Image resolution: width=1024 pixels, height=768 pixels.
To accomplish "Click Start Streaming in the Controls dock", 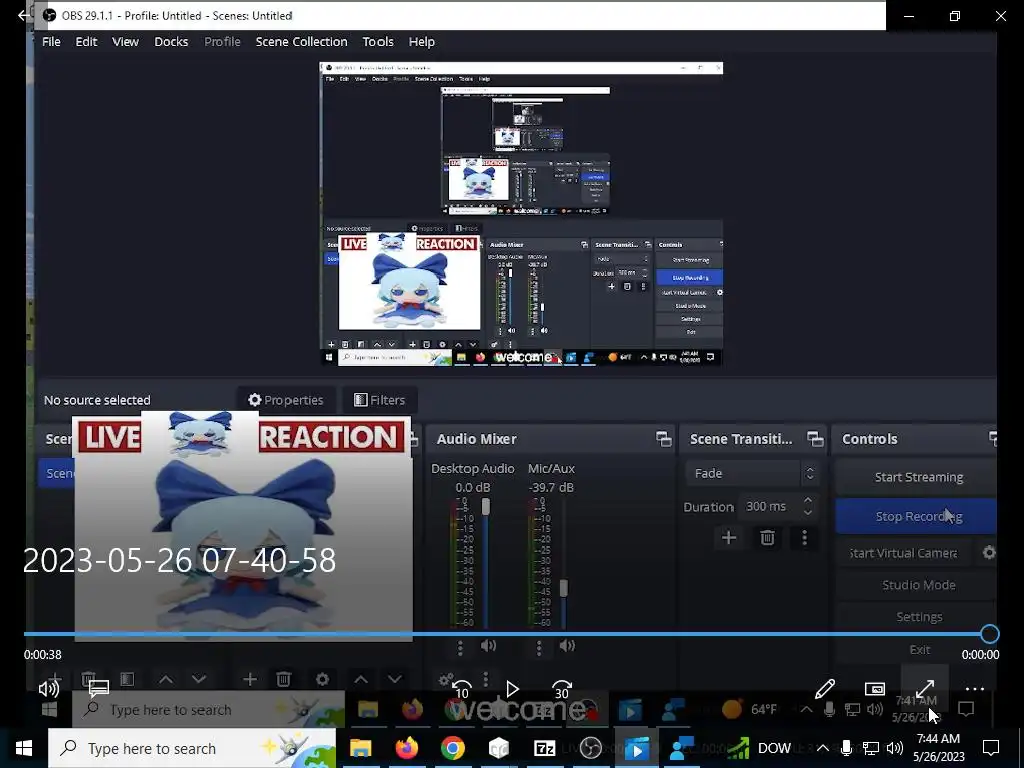I will [918, 477].
